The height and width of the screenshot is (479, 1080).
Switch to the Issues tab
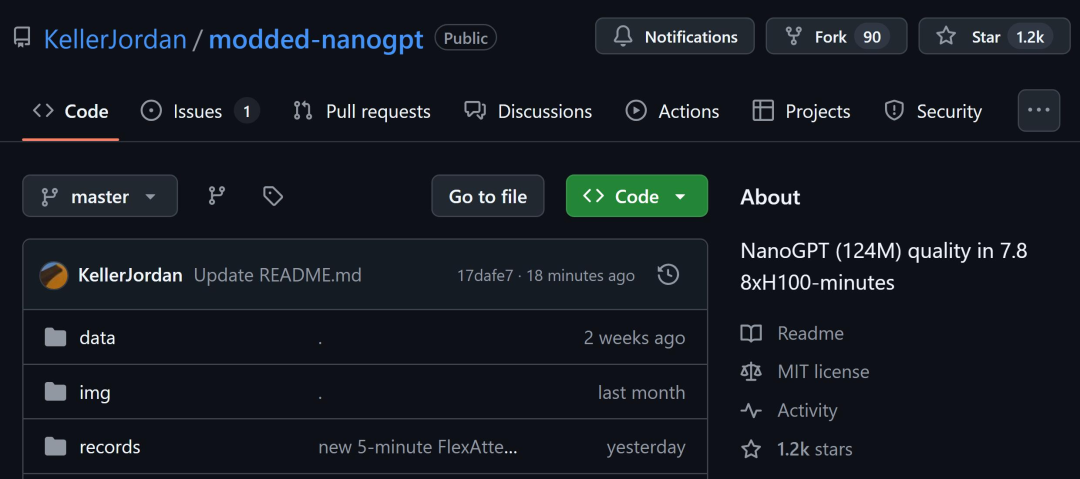199,111
